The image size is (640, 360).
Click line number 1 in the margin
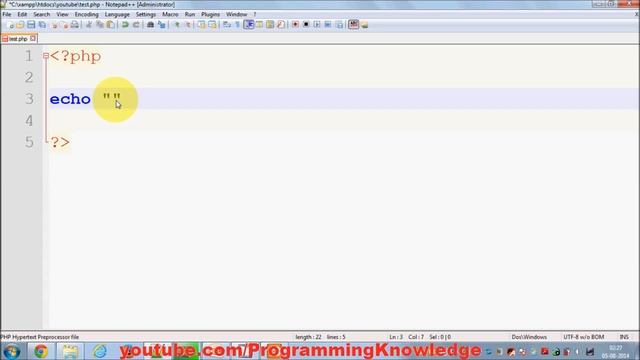click(x=29, y=56)
